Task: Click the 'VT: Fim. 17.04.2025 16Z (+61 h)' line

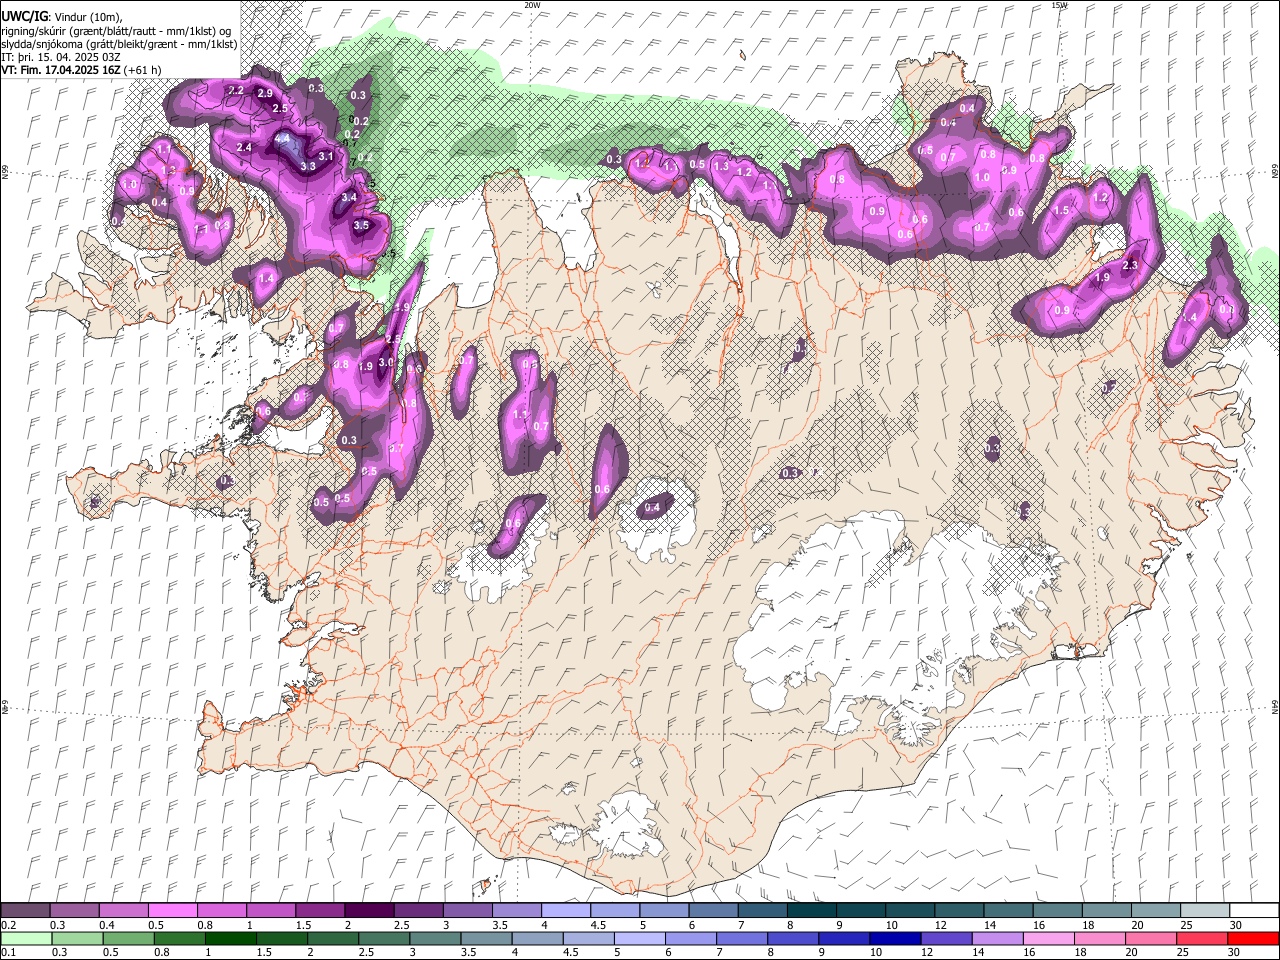Action: pos(82,71)
